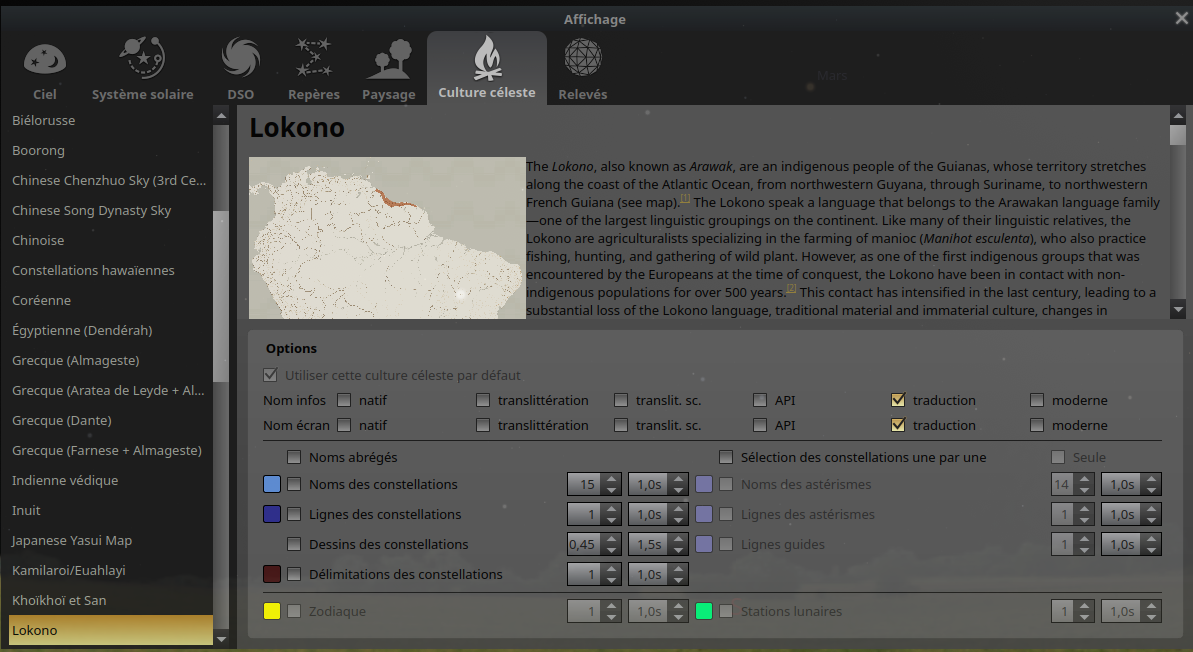The width and height of the screenshot is (1193, 652).
Task: Select the DSO galaxy icon
Action: pyautogui.click(x=240, y=59)
